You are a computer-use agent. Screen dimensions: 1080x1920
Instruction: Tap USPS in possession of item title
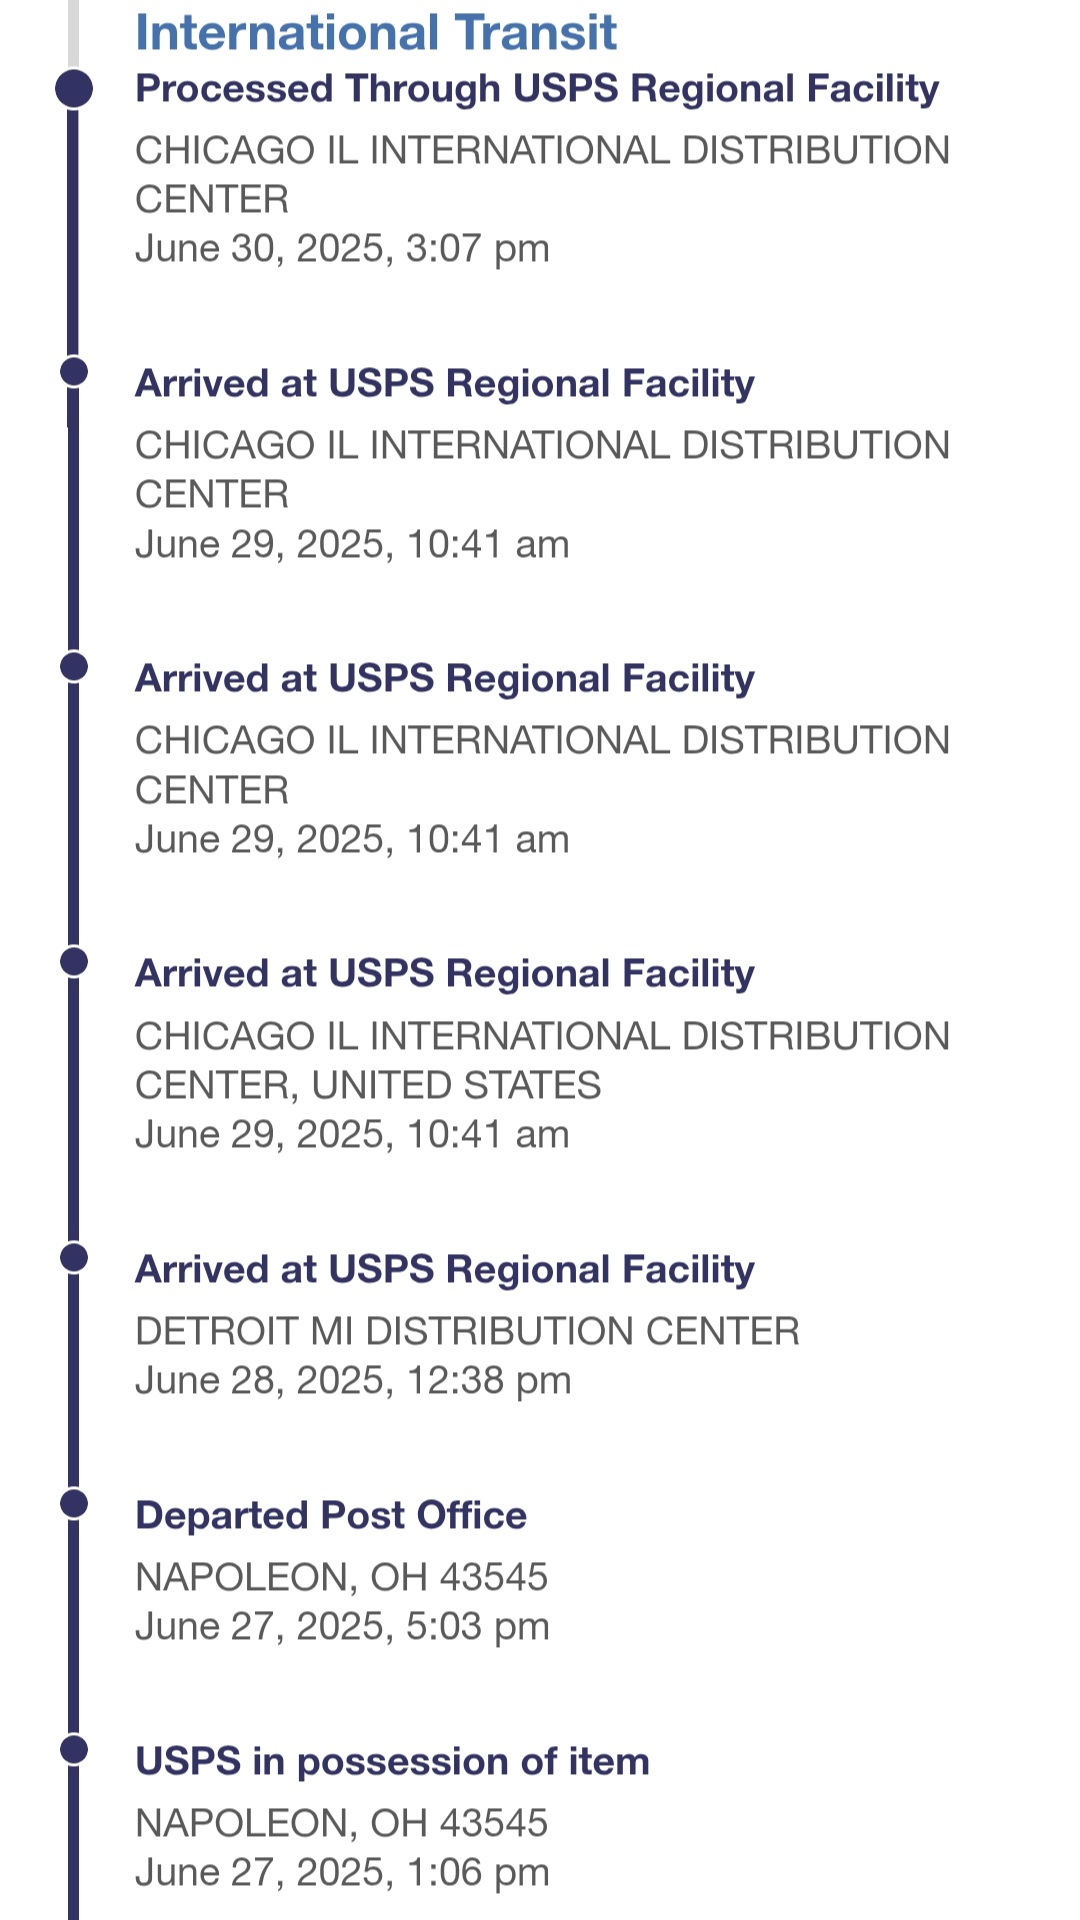[392, 1761]
